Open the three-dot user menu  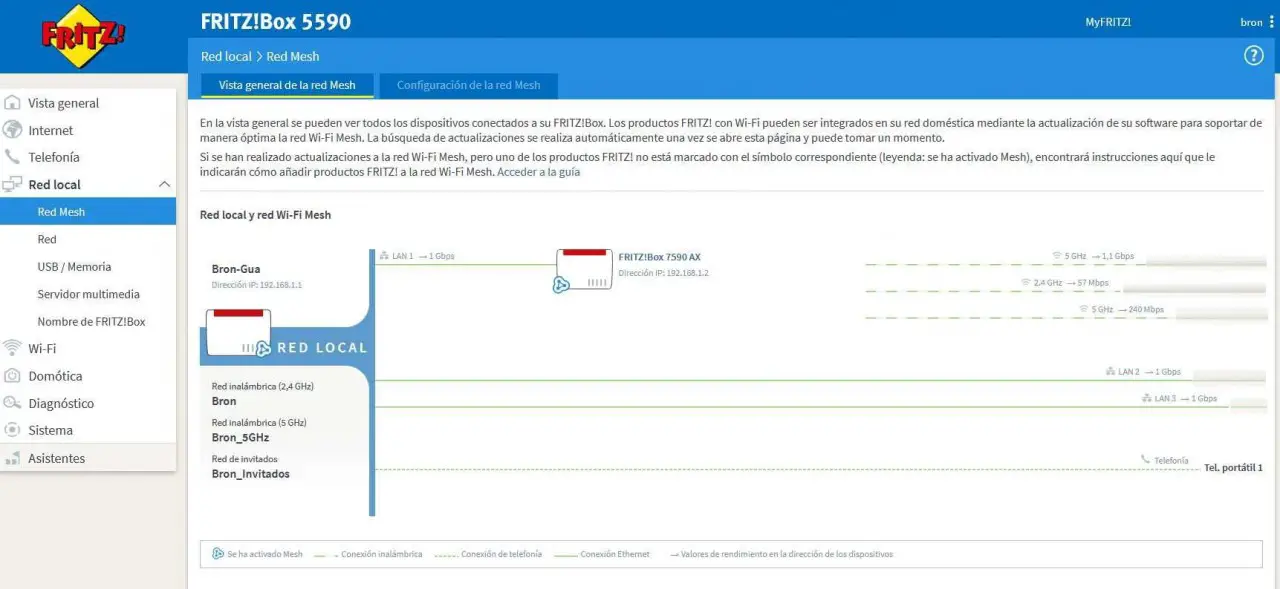pos(1270,22)
